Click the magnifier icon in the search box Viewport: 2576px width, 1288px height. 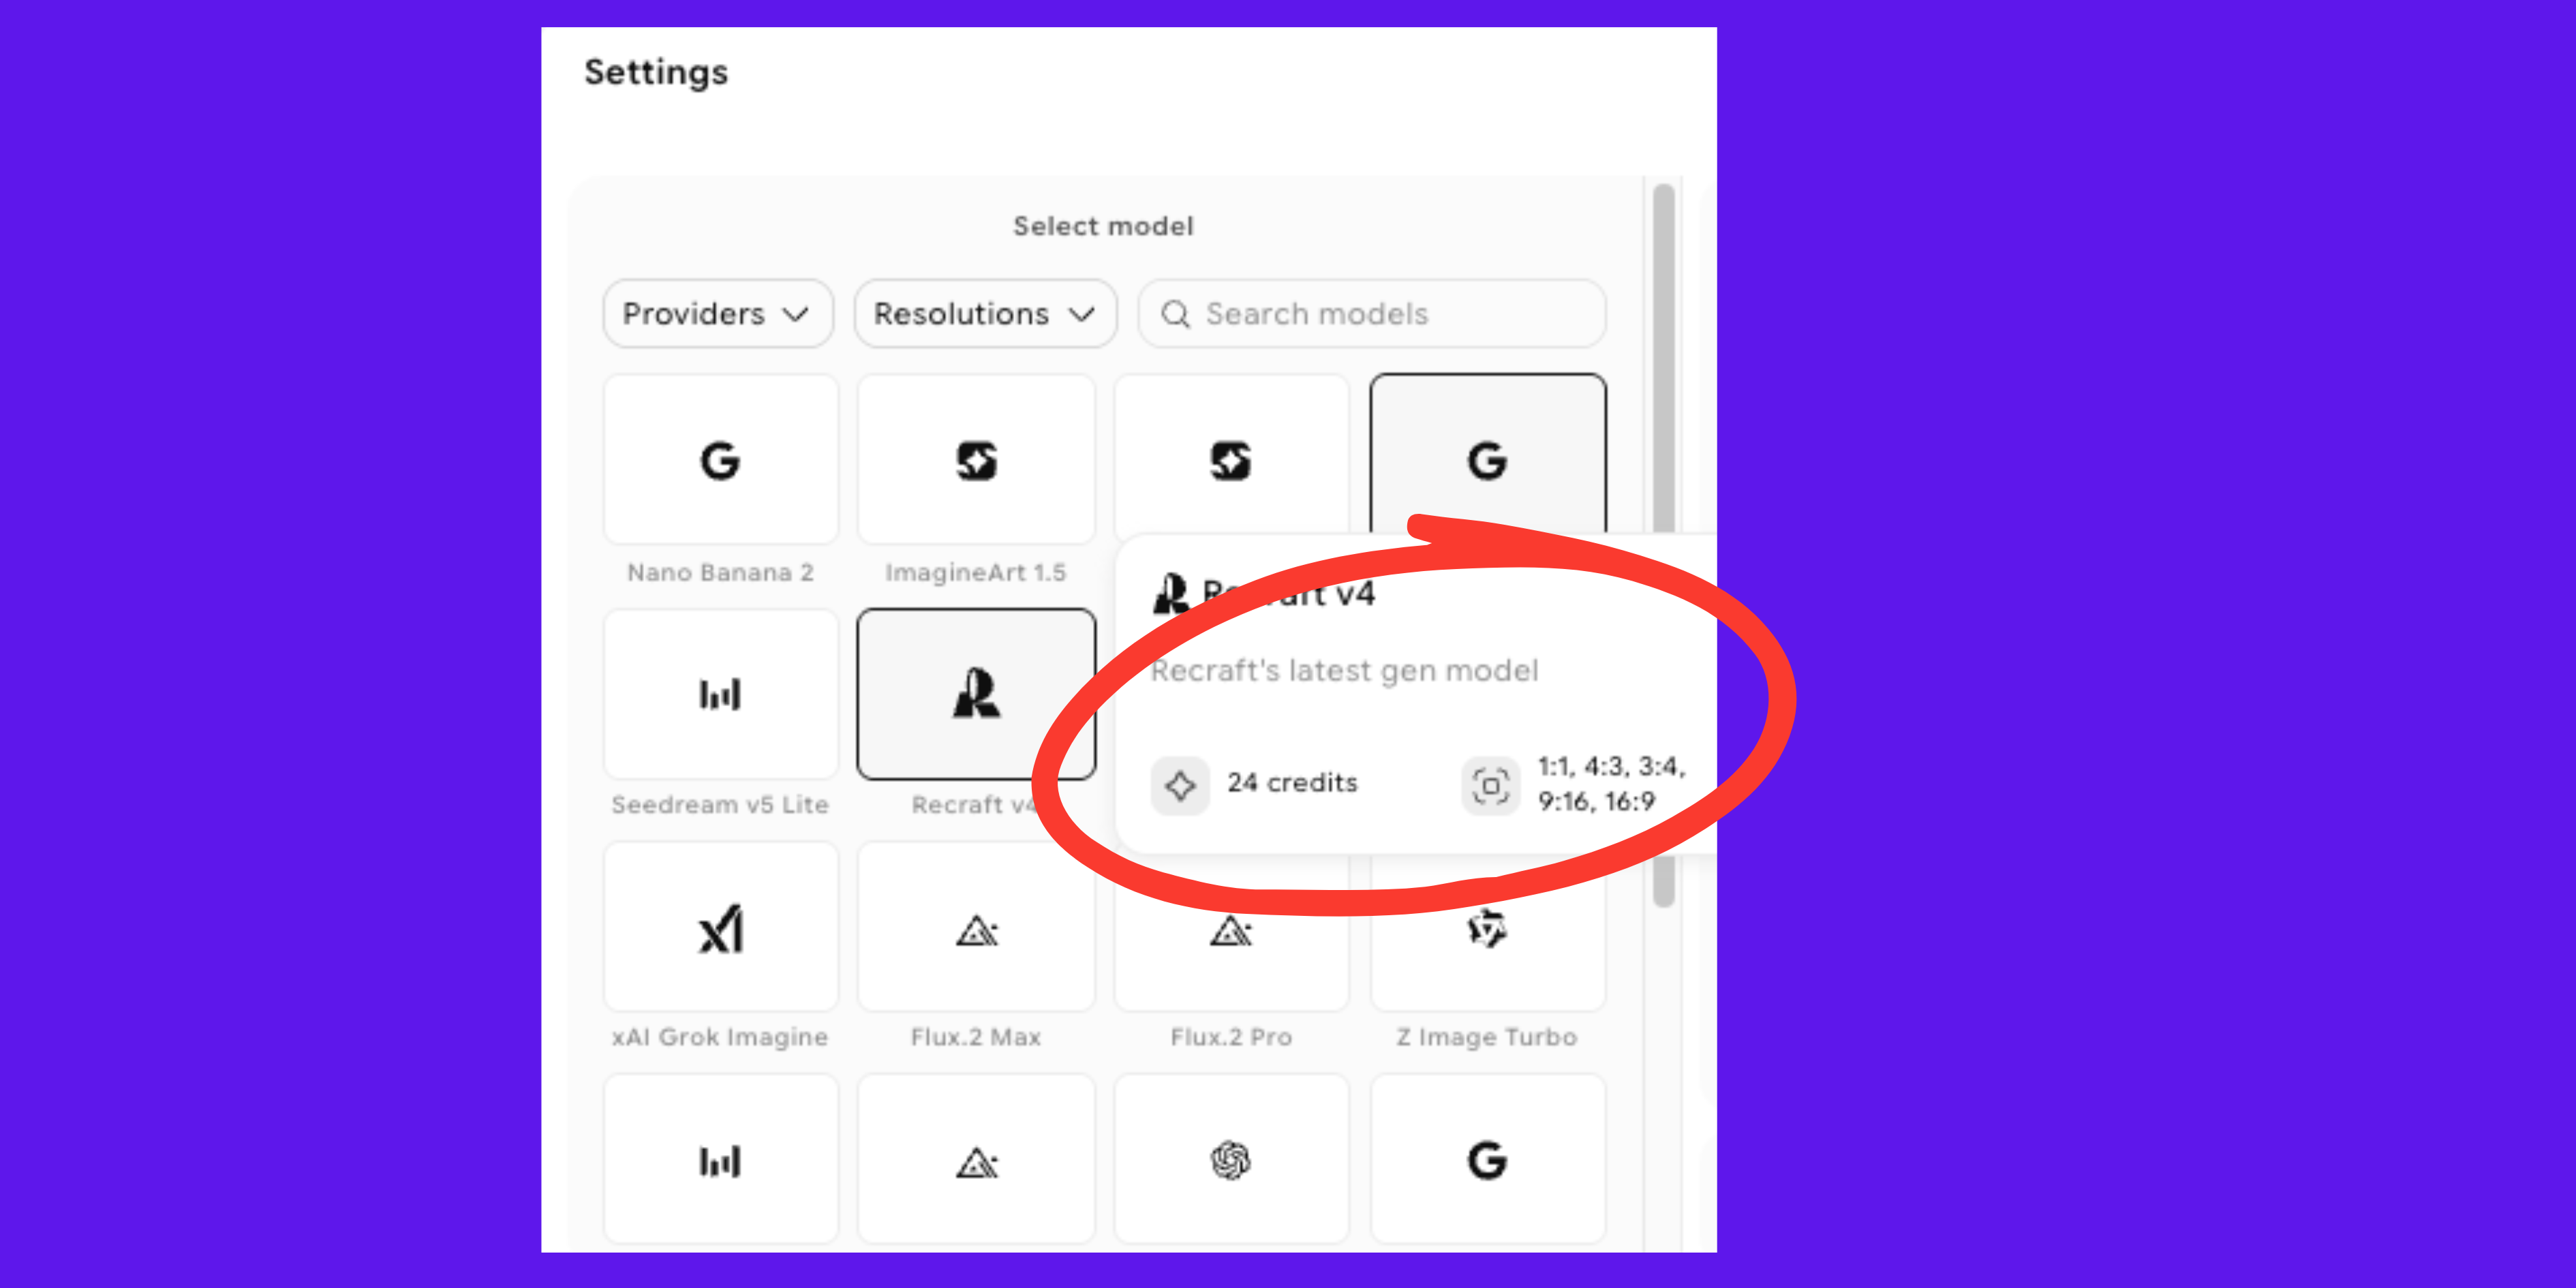[1175, 315]
